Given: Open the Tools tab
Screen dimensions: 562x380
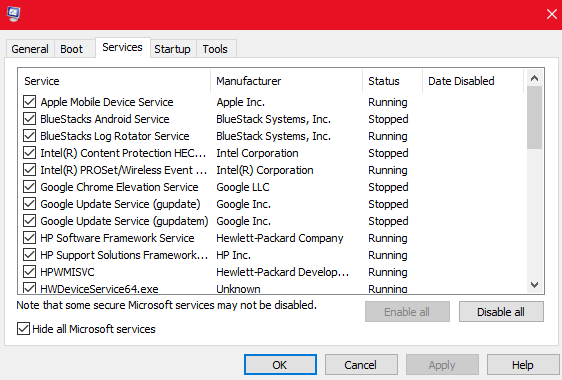Looking at the screenshot, I should 215,49.
